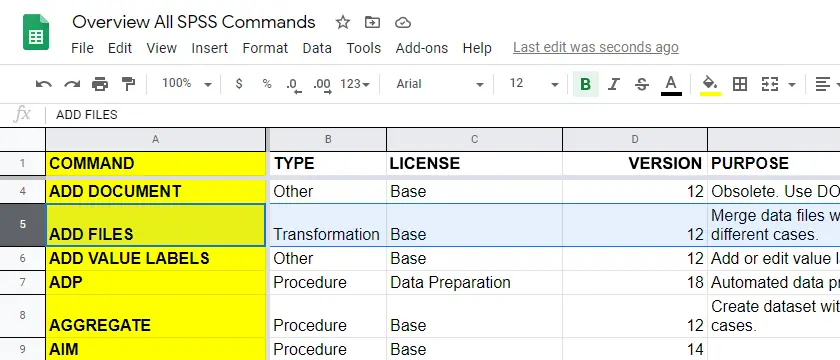Viewport: 840px width, 360px height.
Task: Select the ADD VALUE LABELS cell
Action: [x=155, y=258]
